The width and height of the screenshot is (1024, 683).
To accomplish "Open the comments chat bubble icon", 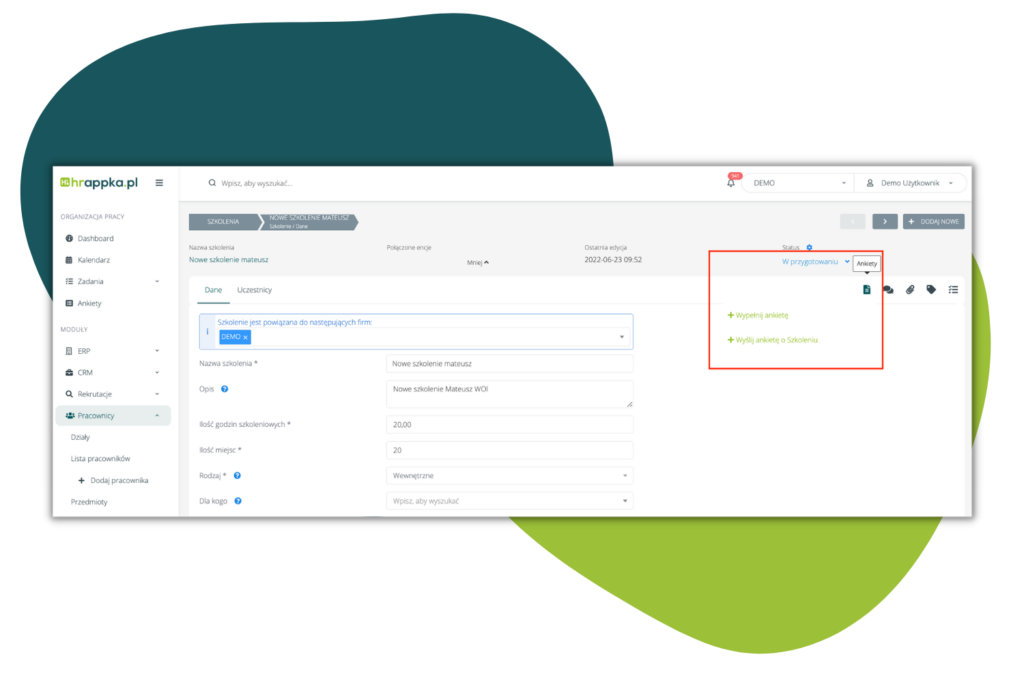I will tap(888, 290).
